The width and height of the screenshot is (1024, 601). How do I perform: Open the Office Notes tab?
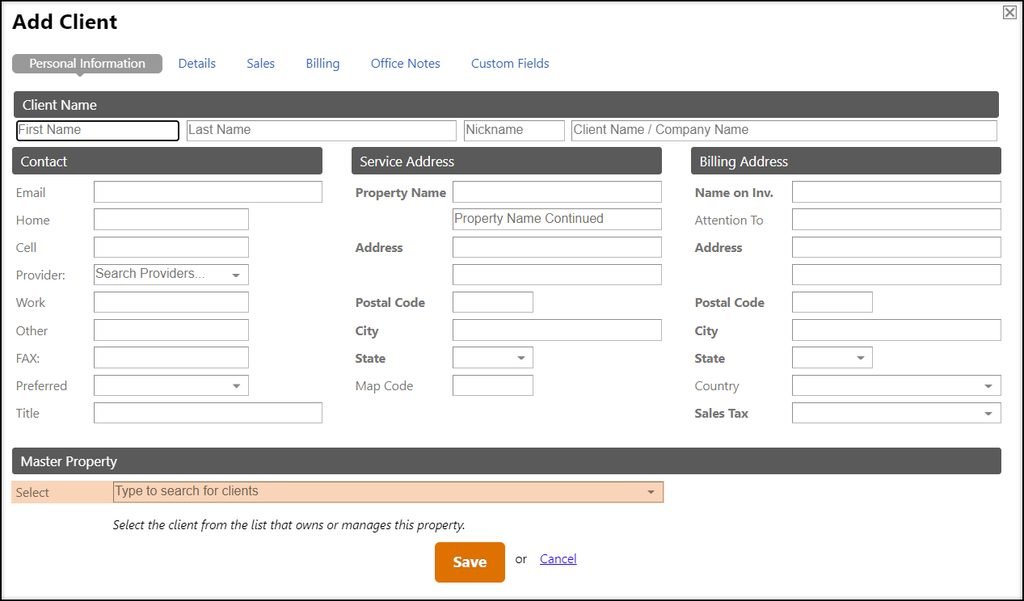pos(406,63)
